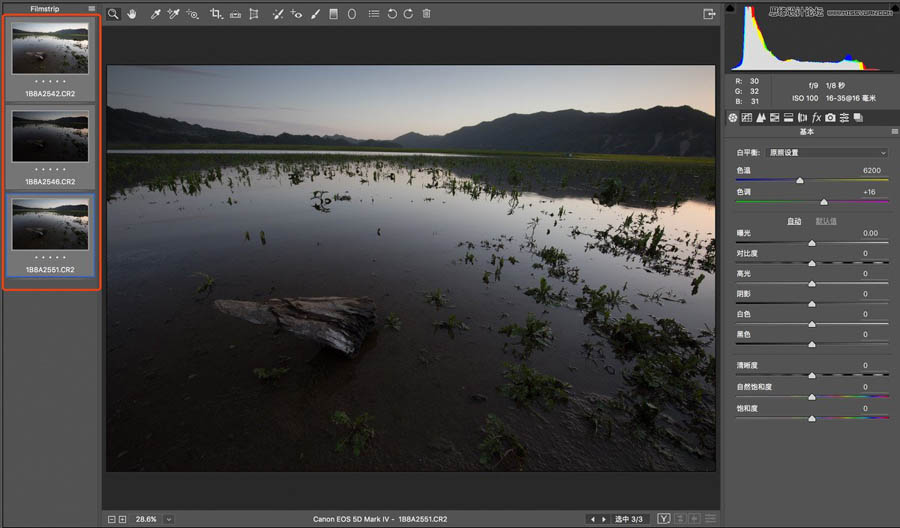The width and height of the screenshot is (900, 528).
Task: Click the tint value field +16
Action: [869, 192]
